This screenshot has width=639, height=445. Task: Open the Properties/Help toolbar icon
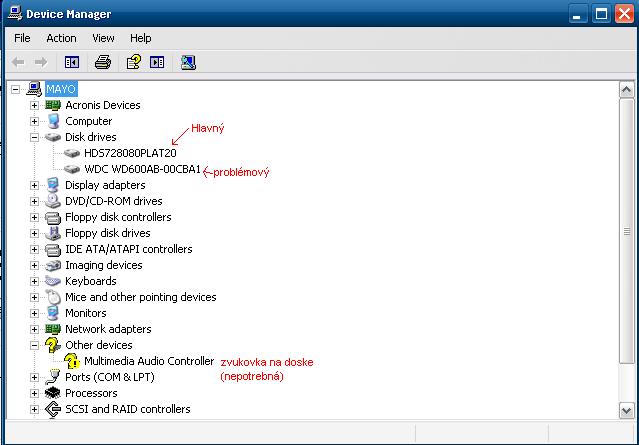(134, 62)
